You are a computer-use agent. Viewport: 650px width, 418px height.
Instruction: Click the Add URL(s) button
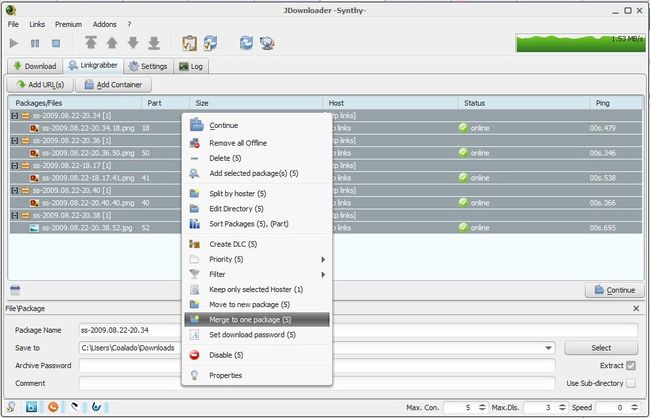[x=40, y=85]
